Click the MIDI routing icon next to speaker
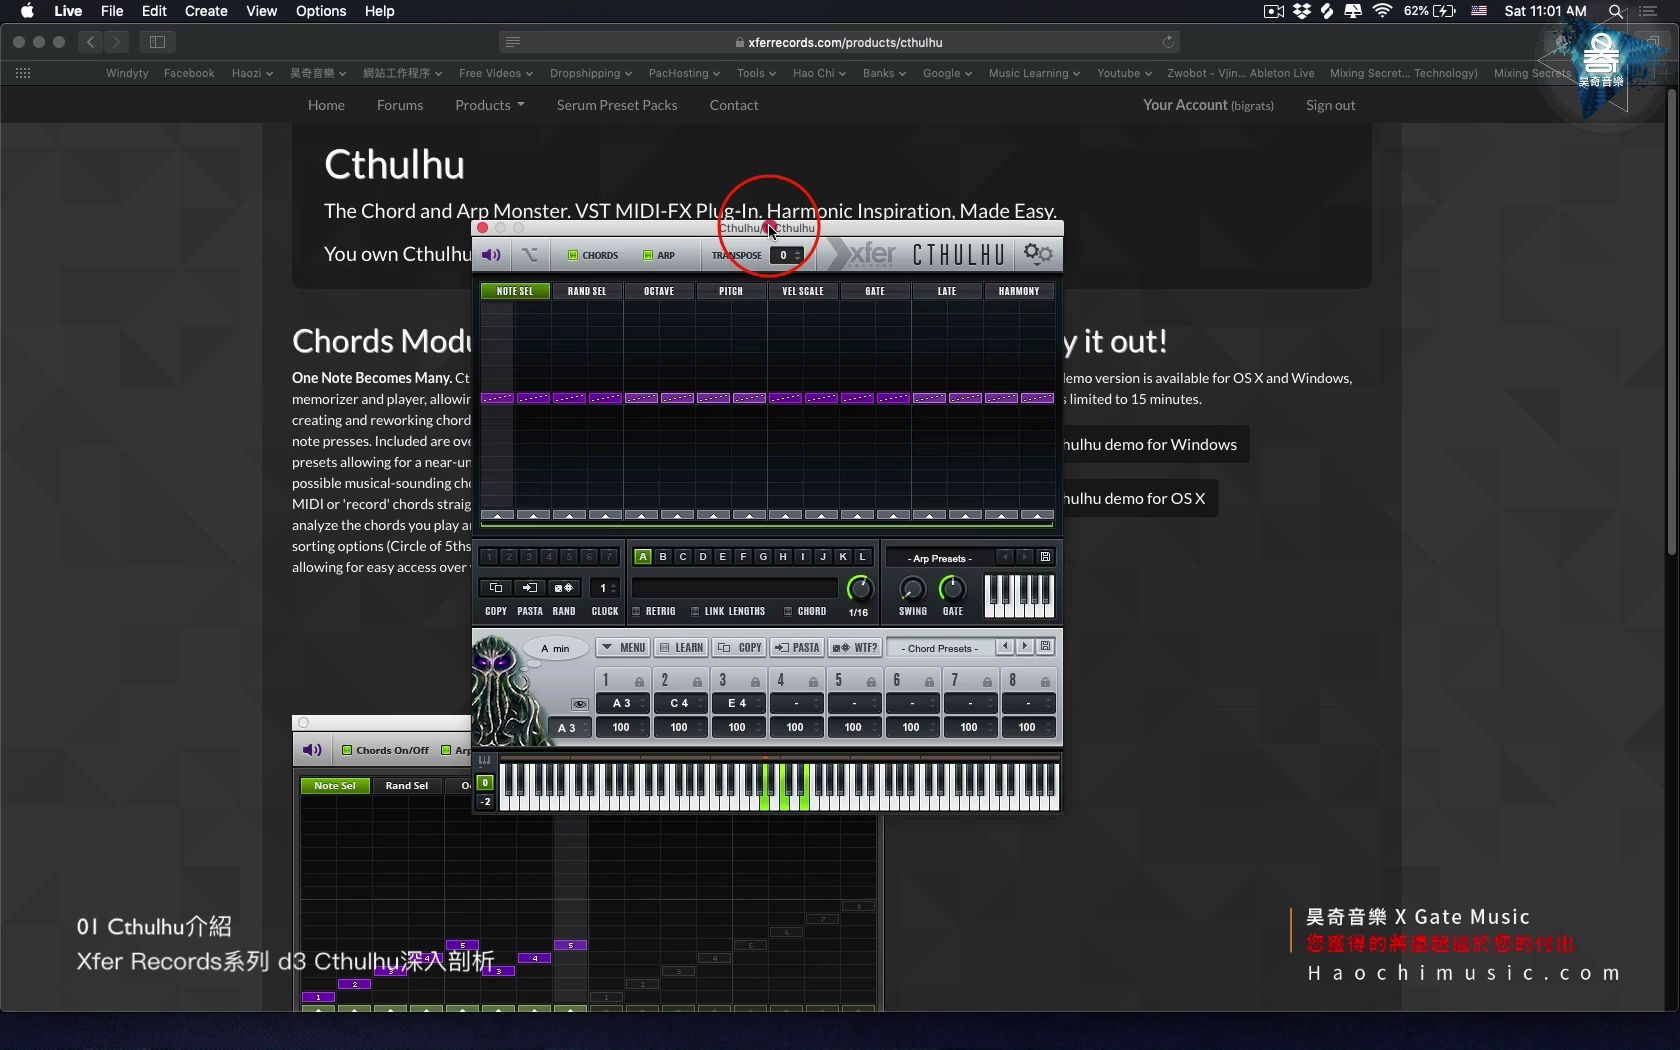The height and width of the screenshot is (1050, 1680). (530, 255)
